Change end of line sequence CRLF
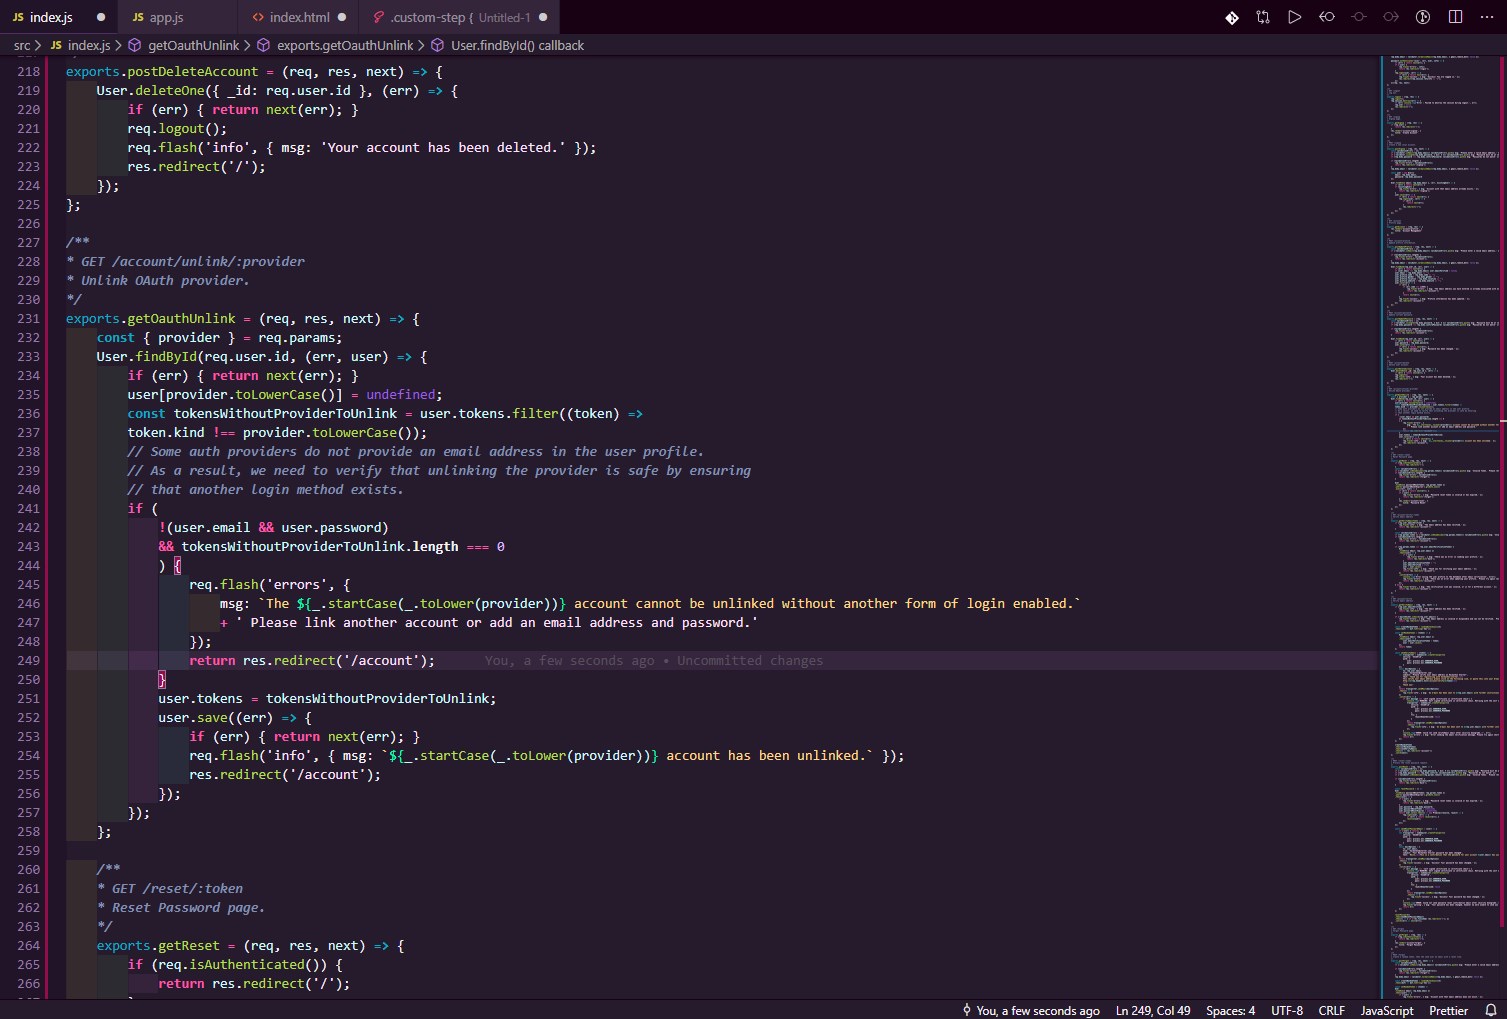 point(1332,1010)
